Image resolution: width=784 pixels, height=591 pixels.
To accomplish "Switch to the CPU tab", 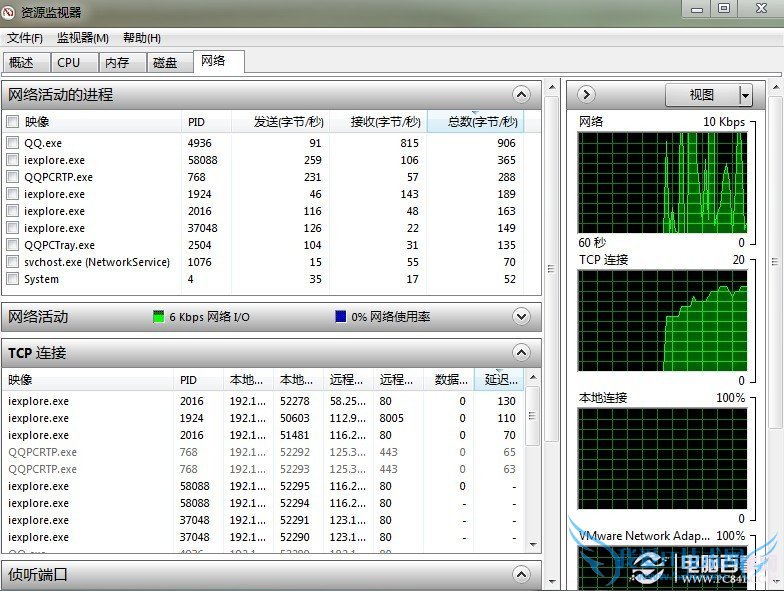I will 69,62.
